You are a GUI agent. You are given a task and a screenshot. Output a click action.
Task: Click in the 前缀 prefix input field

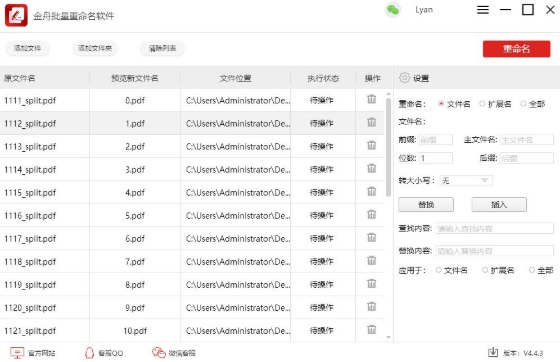[x=435, y=140]
